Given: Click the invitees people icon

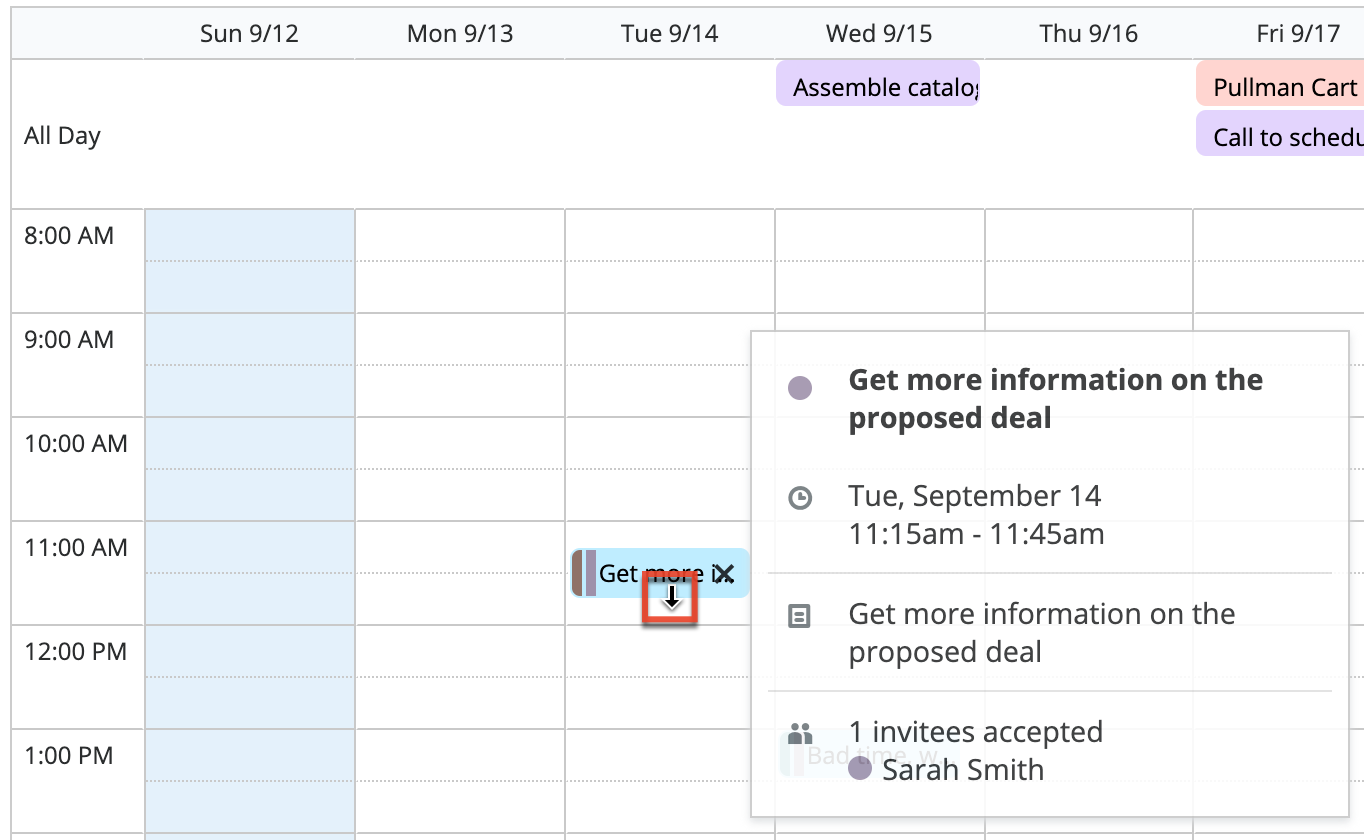Looking at the screenshot, I should (800, 735).
